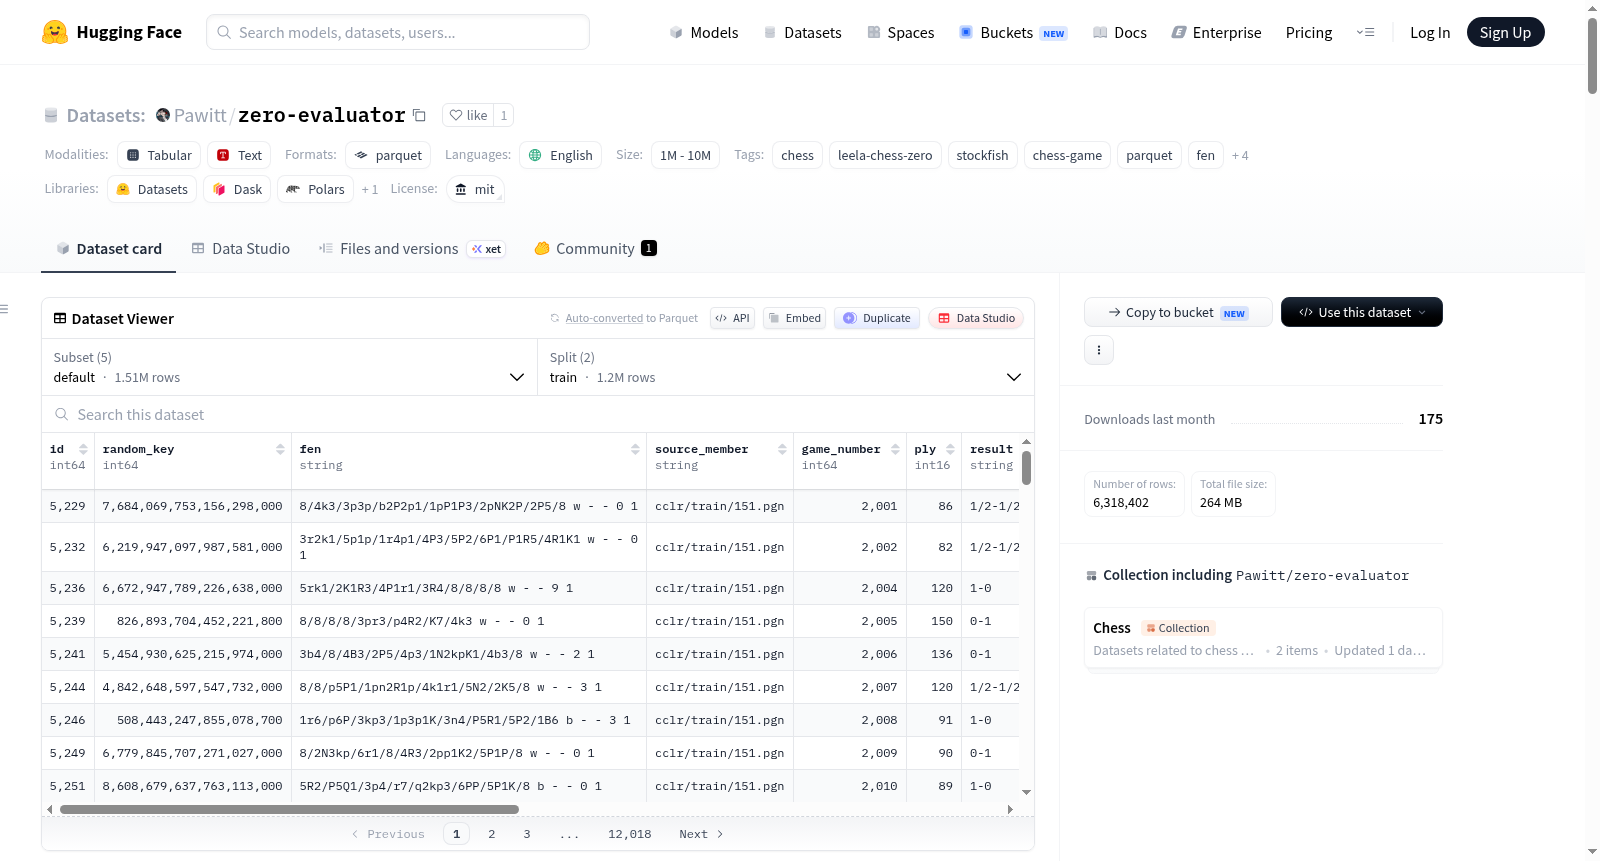Screen dimensions: 1600x861
Task: Sort by the ply column
Action: click(950, 449)
